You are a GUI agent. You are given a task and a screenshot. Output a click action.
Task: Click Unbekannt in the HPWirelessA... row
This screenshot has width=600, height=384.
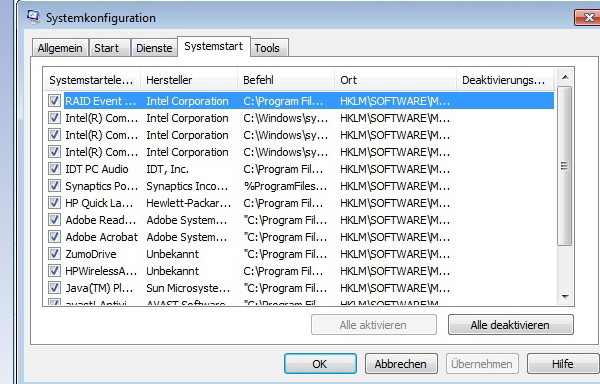(173, 271)
